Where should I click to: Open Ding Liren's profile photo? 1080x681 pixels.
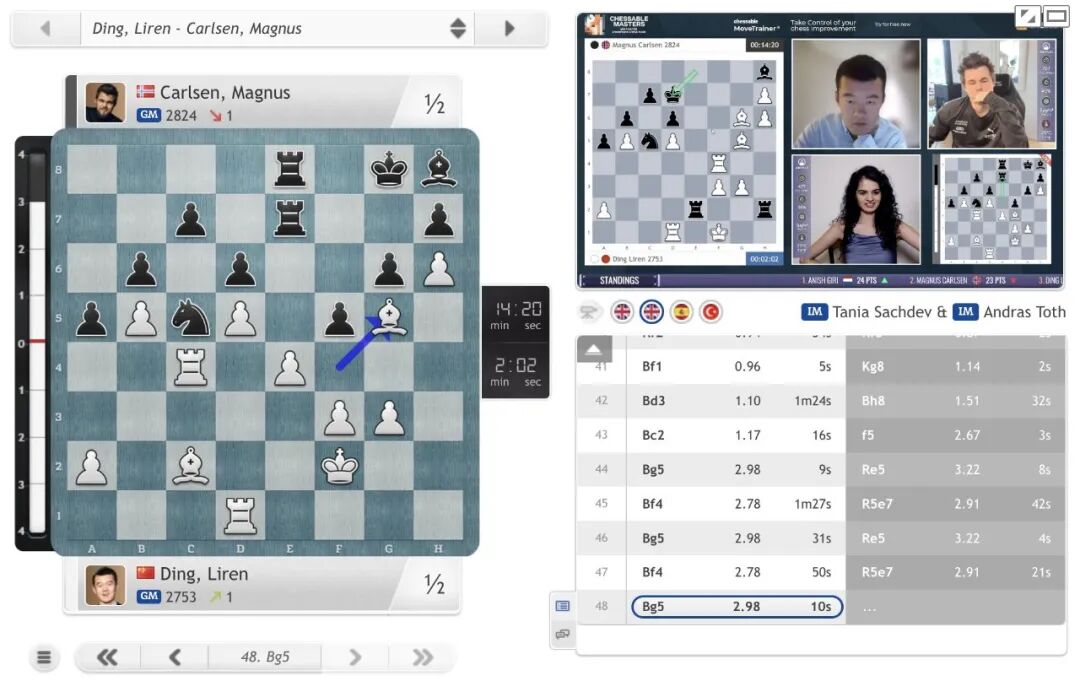pyautogui.click(x=105, y=585)
